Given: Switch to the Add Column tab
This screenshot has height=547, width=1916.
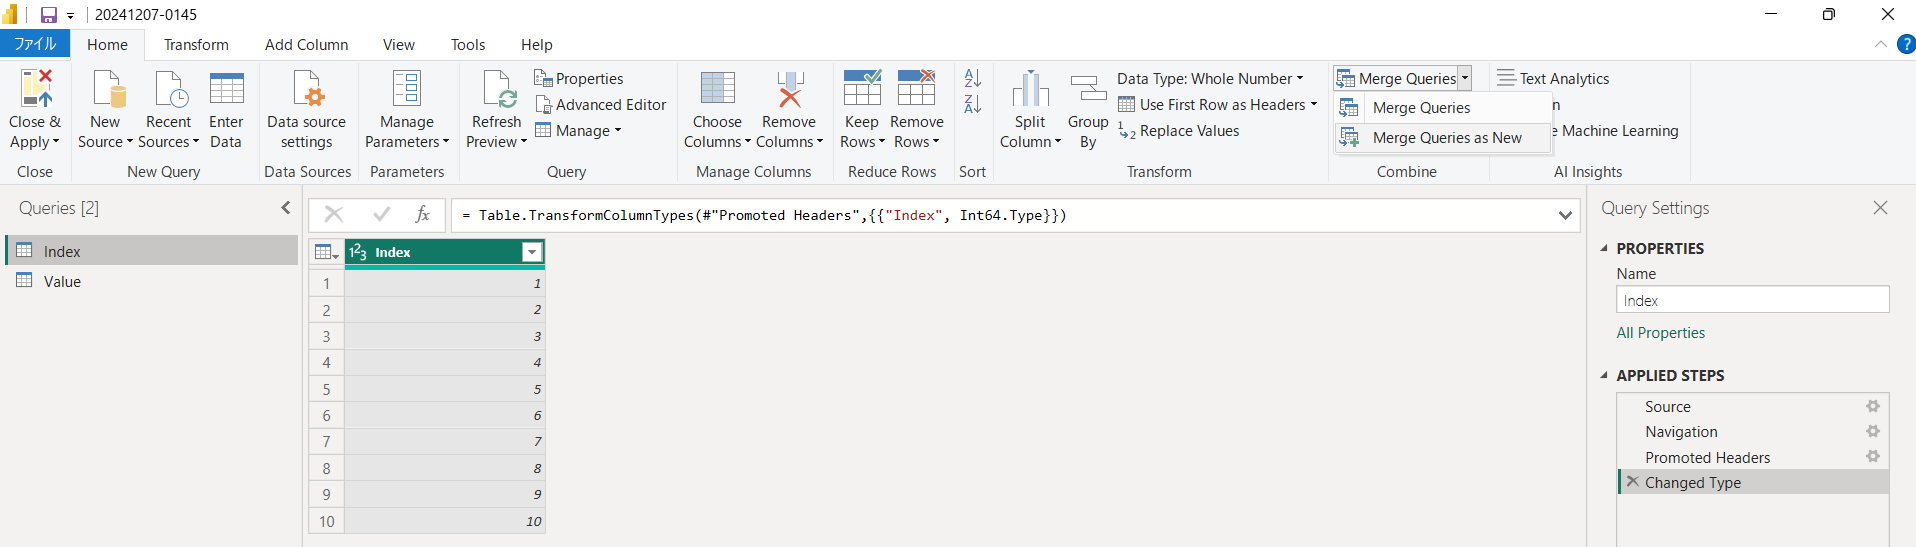Looking at the screenshot, I should [306, 44].
